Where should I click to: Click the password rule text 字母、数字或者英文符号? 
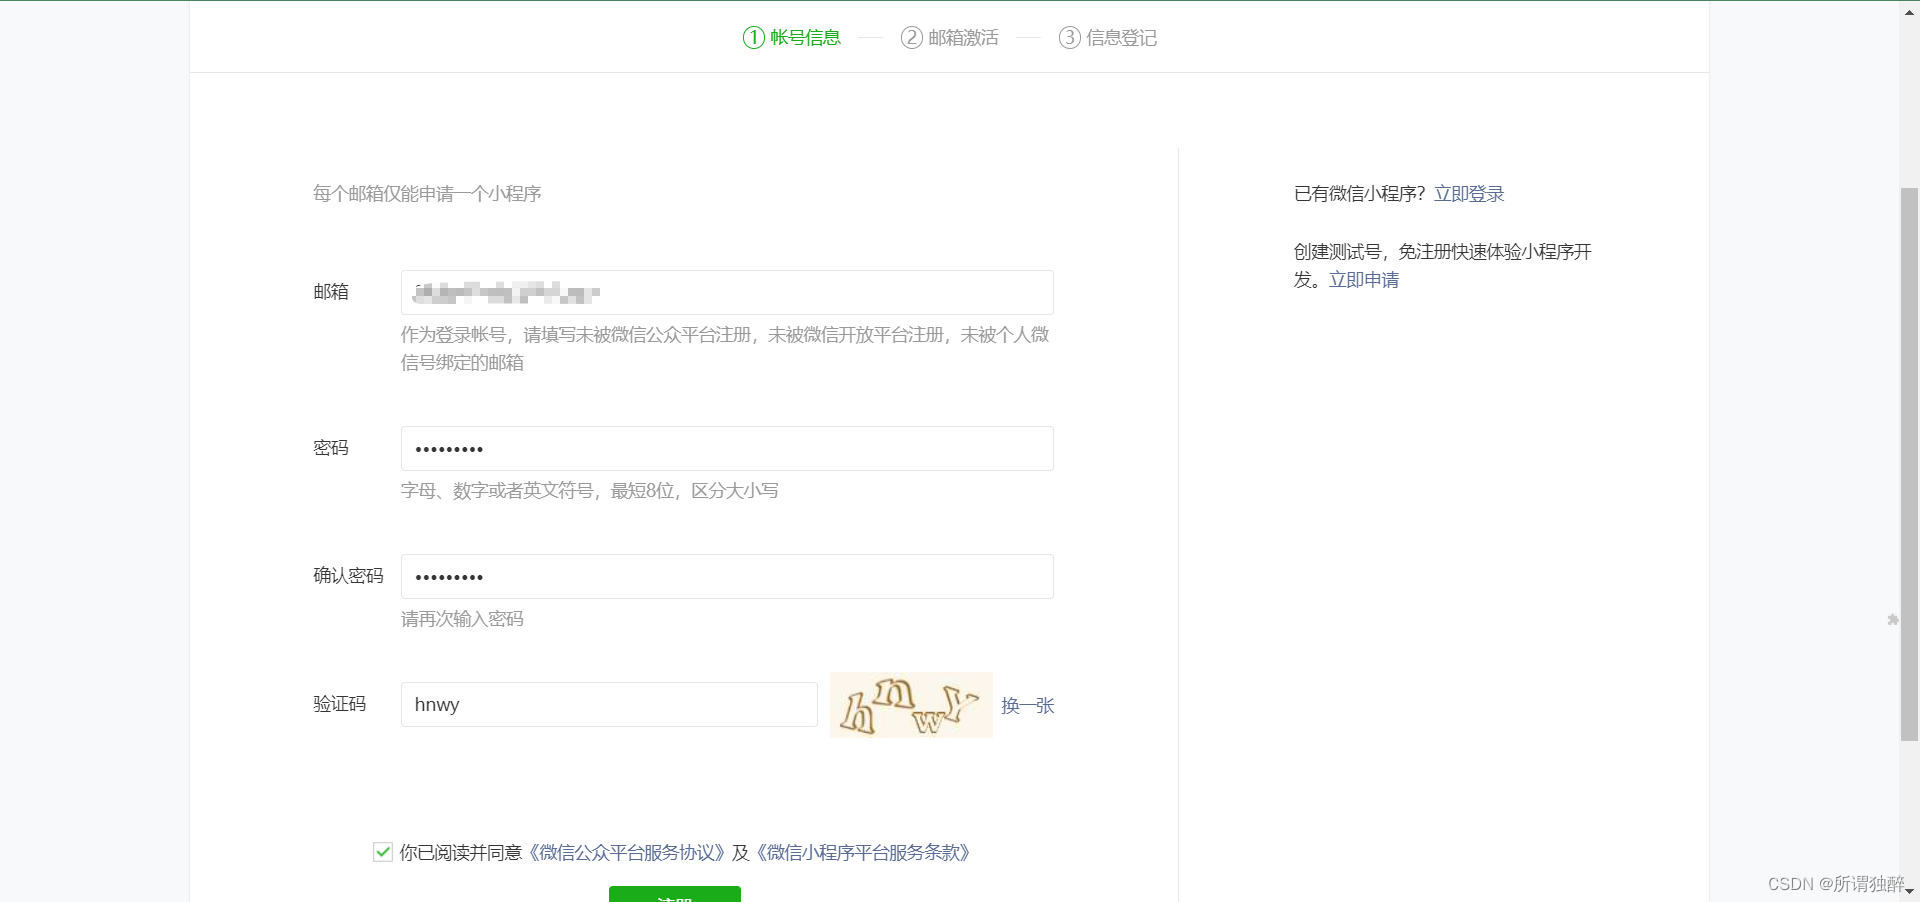(x=498, y=491)
